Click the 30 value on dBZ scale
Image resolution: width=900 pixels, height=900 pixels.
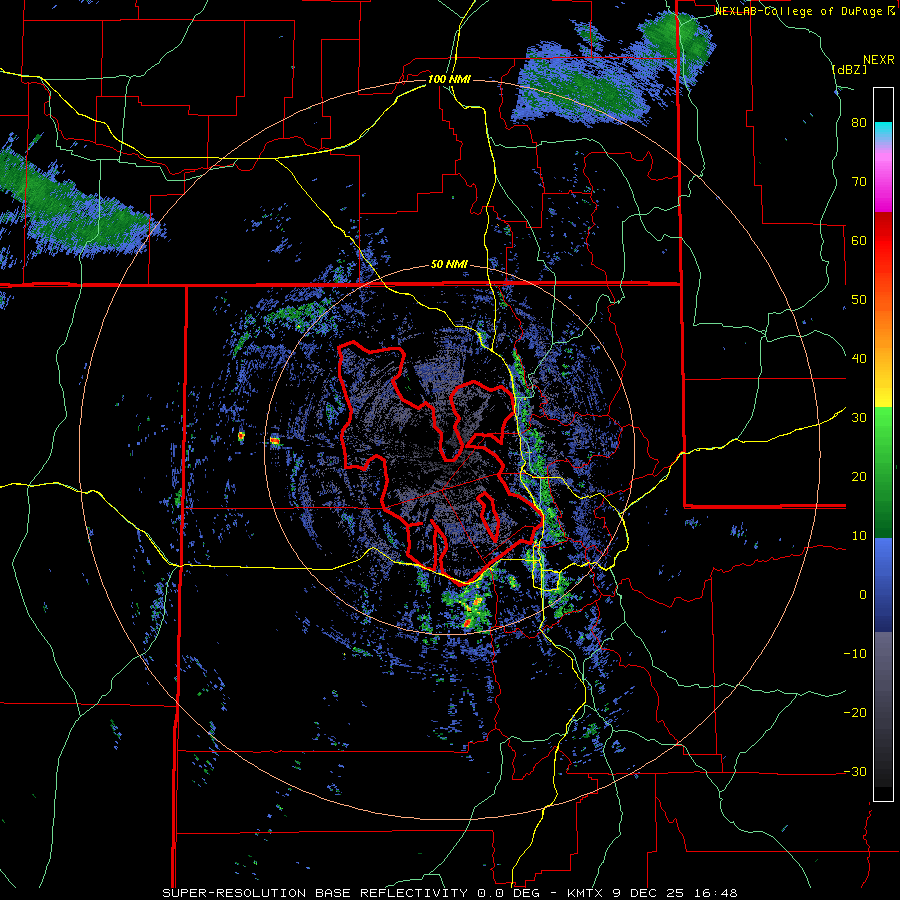pos(859,418)
